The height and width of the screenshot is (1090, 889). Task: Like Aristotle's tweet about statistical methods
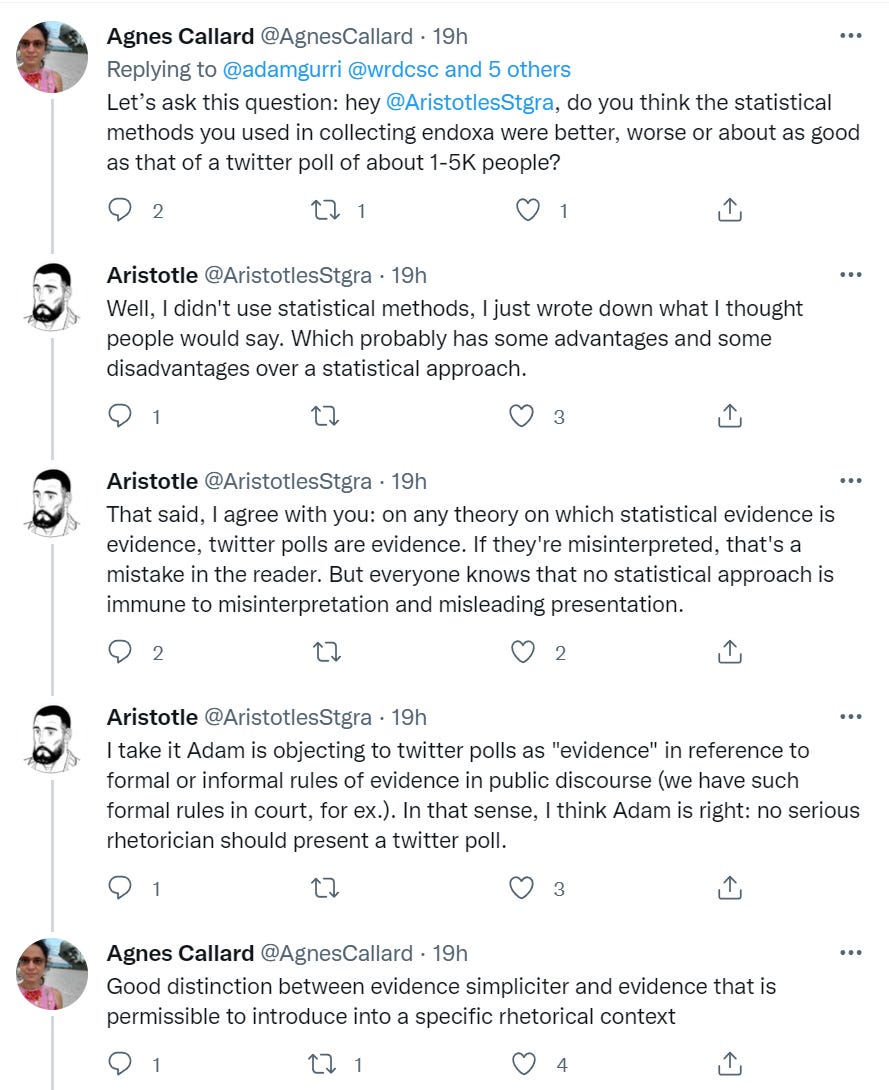point(521,416)
